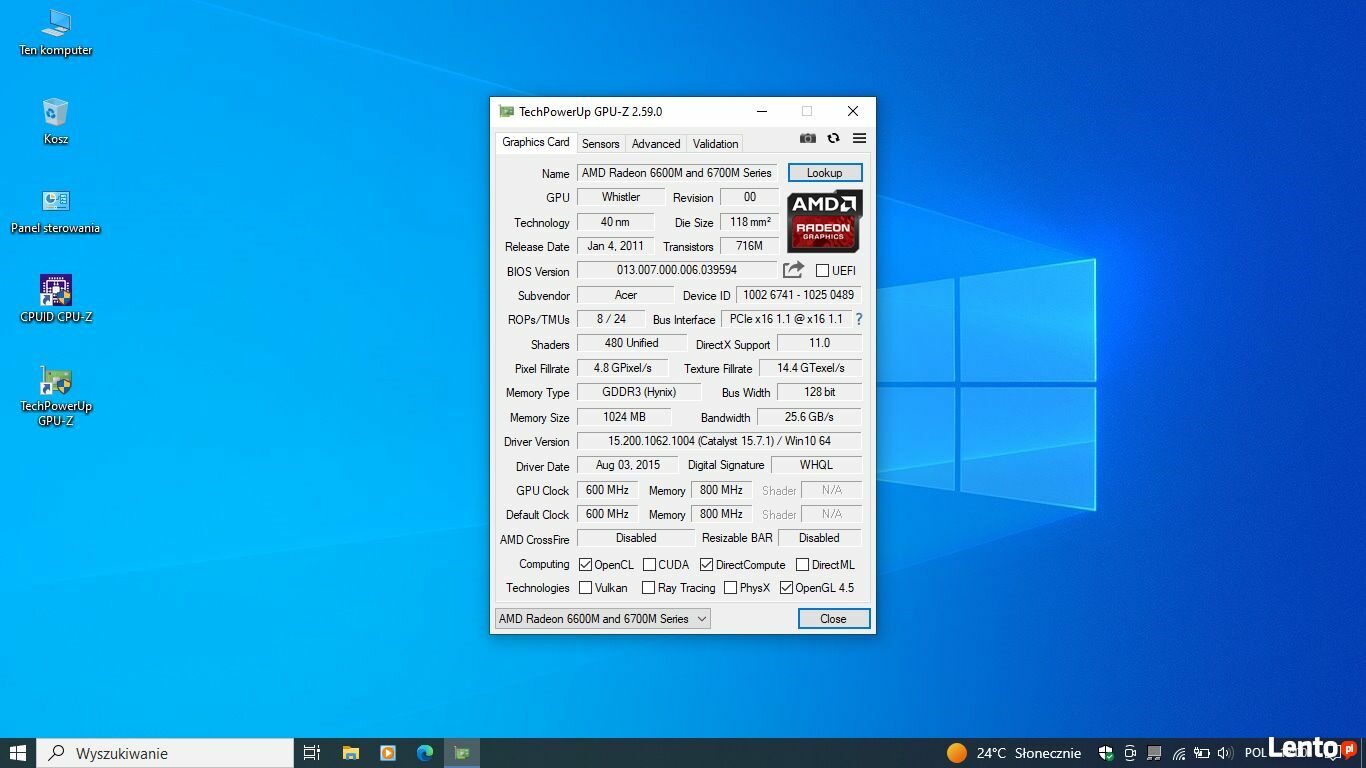This screenshot has width=1366, height=768.
Task: Click the 14.4 GTexel/s texture fillrate
Action: [x=811, y=368]
